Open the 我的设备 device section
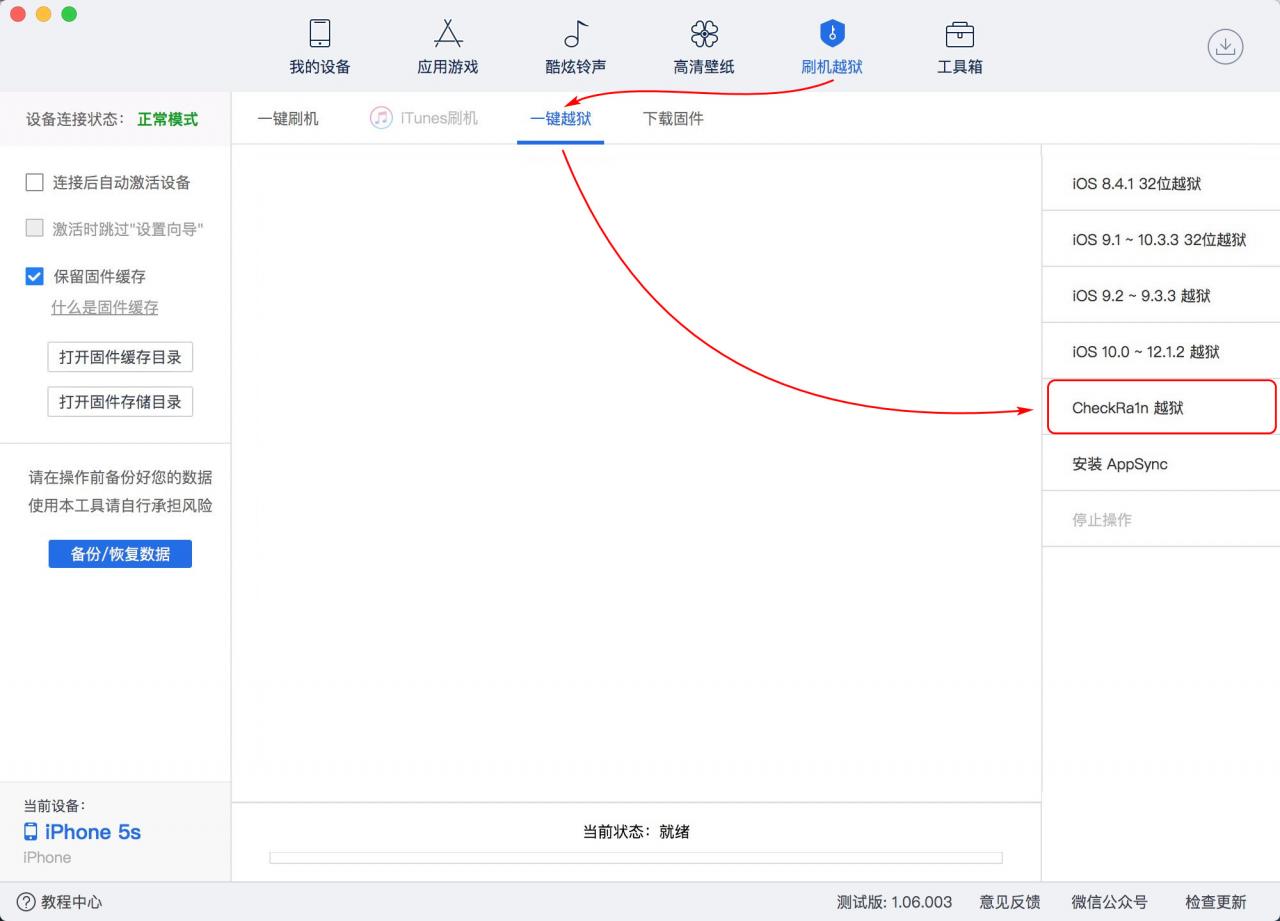The image size is (1280, 921). tap(320, 47)
